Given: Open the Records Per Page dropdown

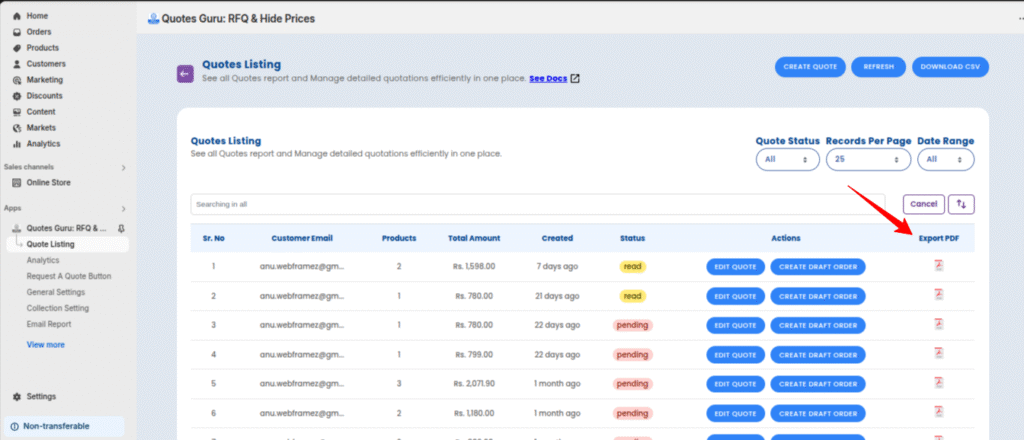Looking at the screenshot, I should pyautogui.click(x=868, y=159).
